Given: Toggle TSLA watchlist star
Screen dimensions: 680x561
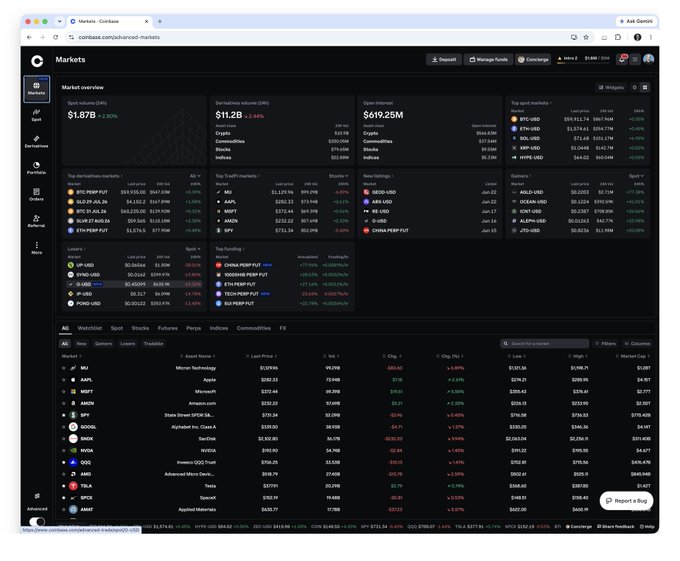Looking at the screenshot, I should [x=64, y=486].
